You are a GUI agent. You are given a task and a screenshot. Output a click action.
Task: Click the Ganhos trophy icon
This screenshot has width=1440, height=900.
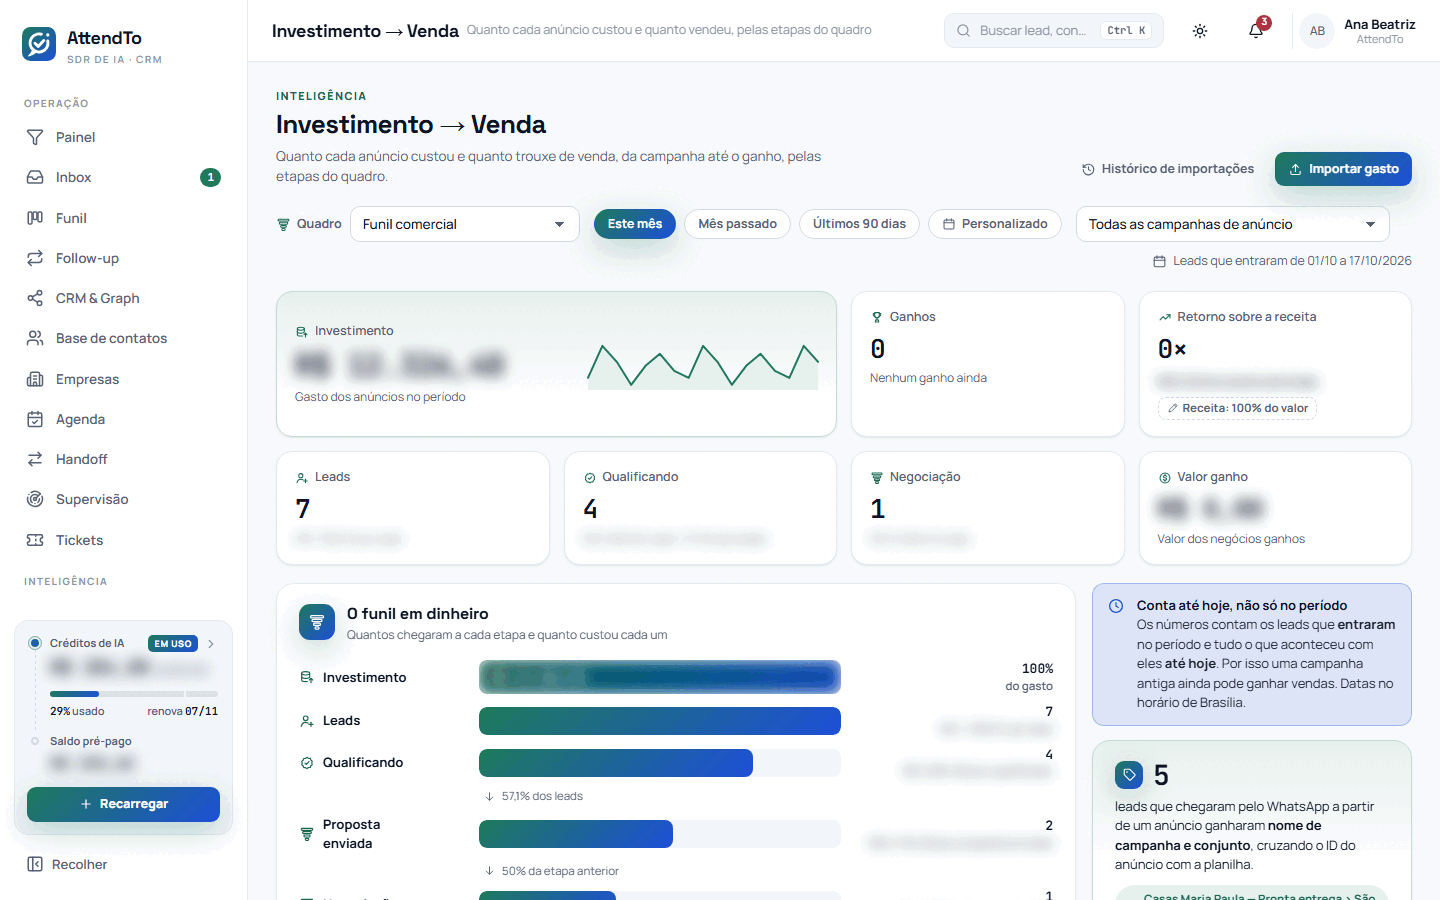[x=877, y=317]
